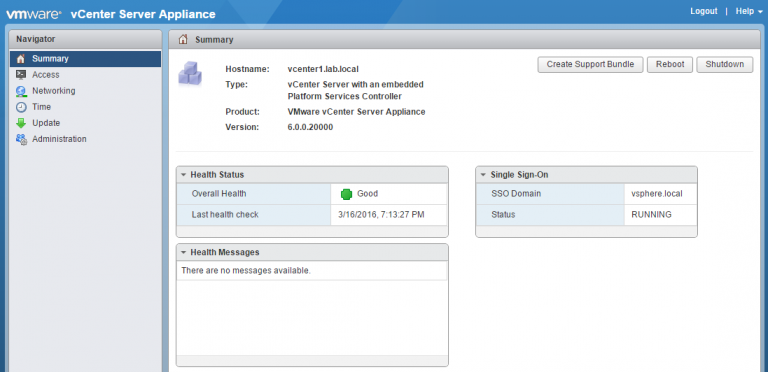Viewport: 768px width, 372px height.
Task: Select hostname vcenter1.lab.local text
Action: tap(323, 69)
